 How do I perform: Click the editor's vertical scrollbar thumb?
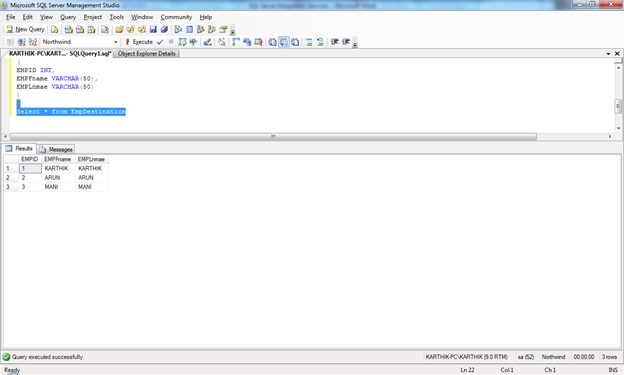618,106
